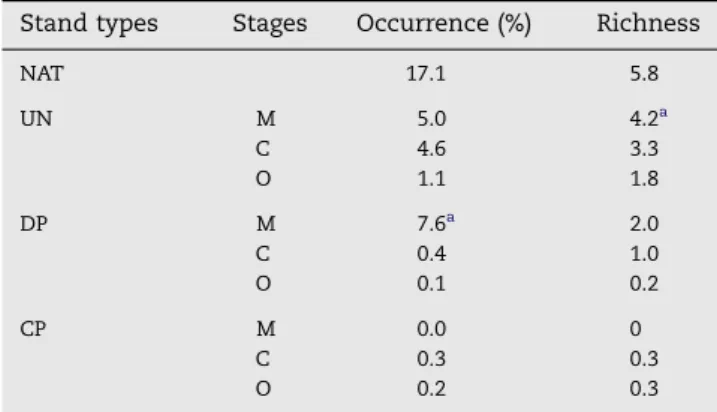The image size is (717, 412).
Task: Click the Stand types column header
Action: coord(89,23)
